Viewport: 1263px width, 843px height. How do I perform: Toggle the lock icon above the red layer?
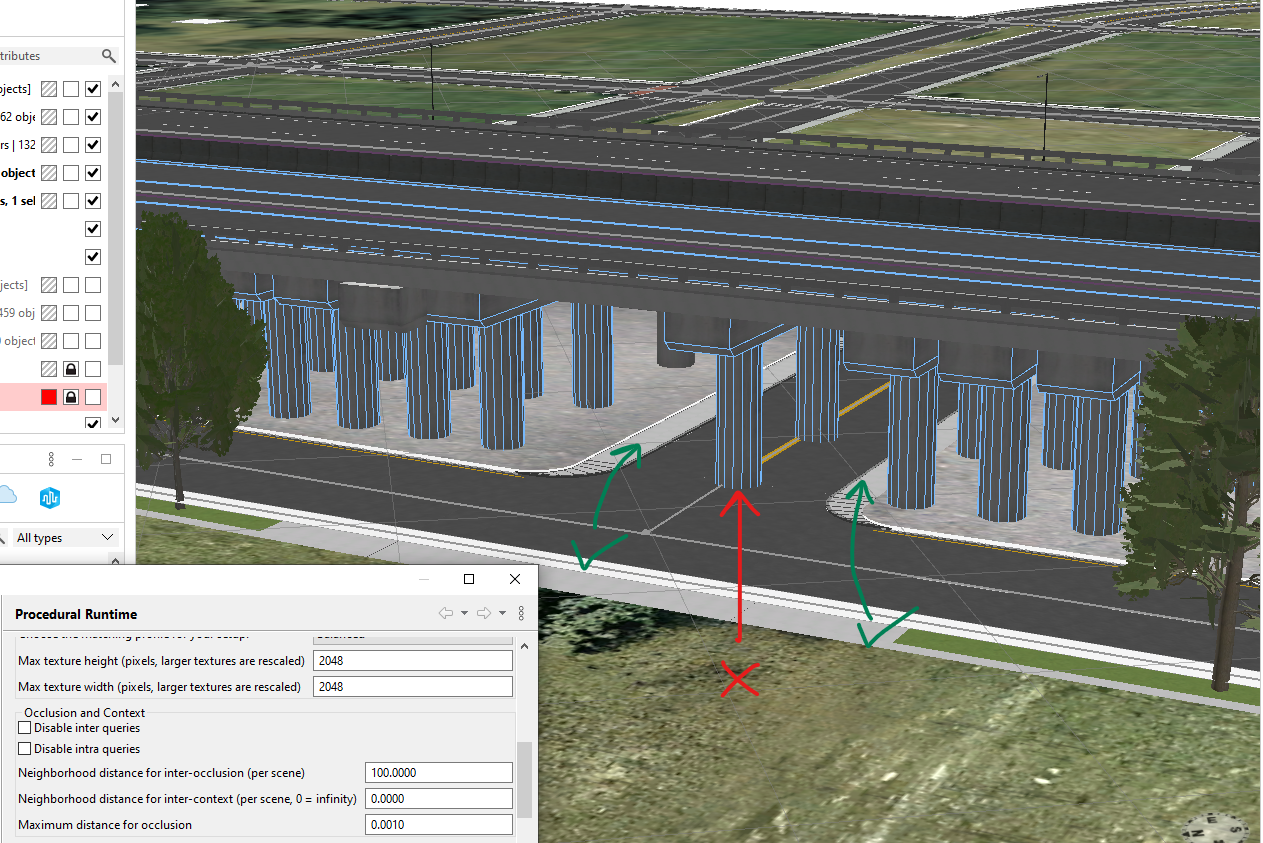[70, 368]
